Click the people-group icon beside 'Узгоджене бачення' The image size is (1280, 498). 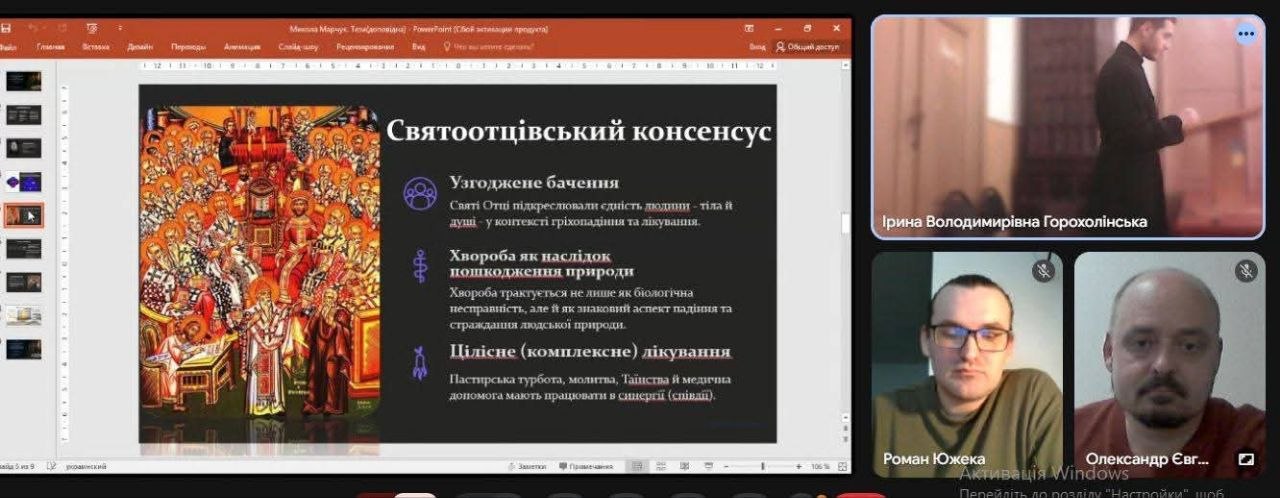click(420, 193)
